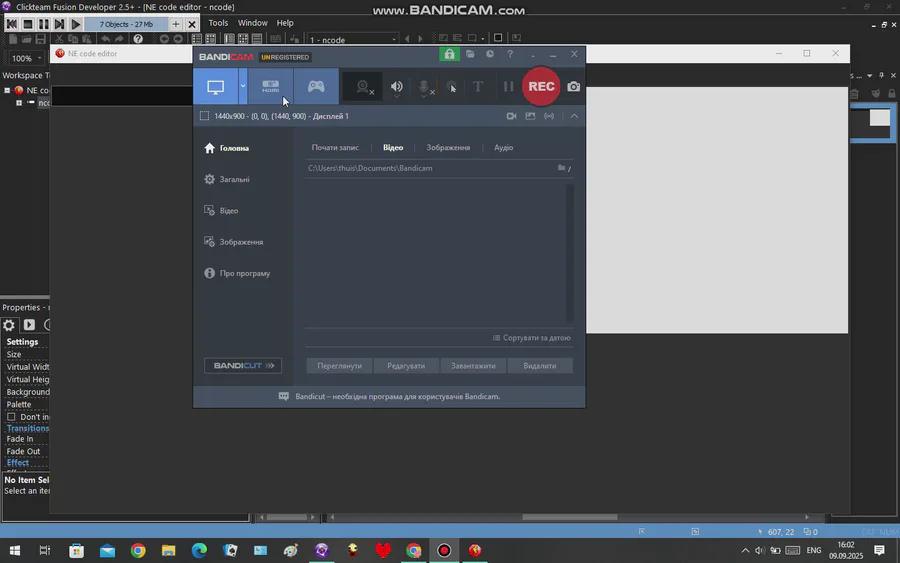Open File Explorer from the taskbar
This screenshot has height=563, width=900.
(x=168, y=551)
